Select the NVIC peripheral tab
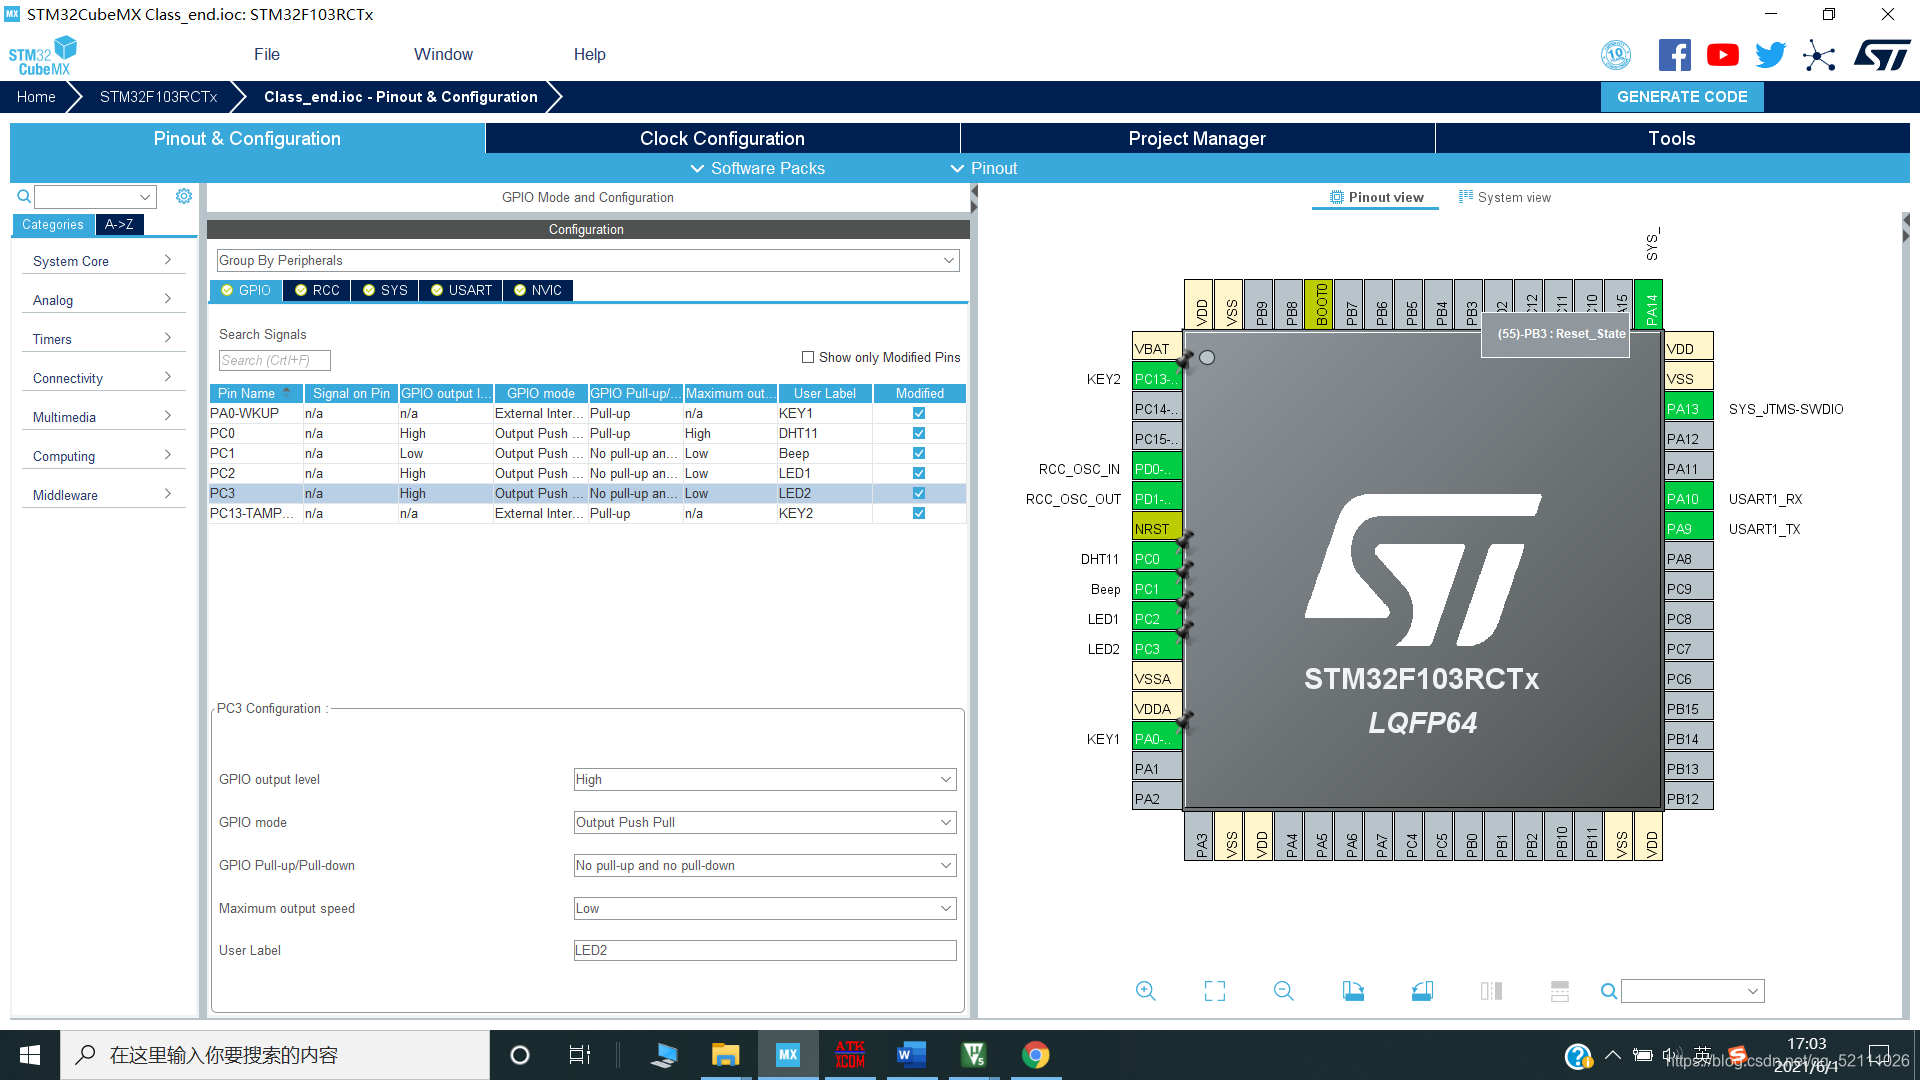Screen dimensions: 1920x1080 coord(538,290)
